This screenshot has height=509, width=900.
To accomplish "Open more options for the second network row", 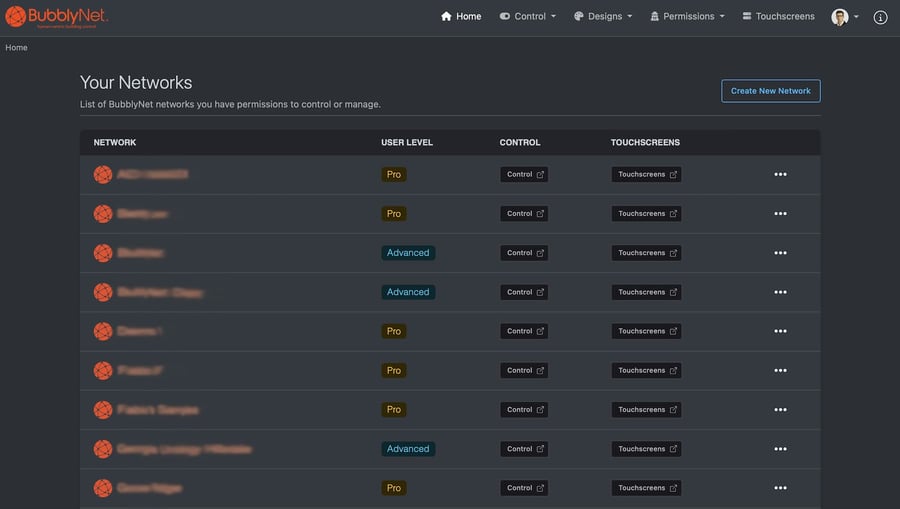I will coord(780,213).
